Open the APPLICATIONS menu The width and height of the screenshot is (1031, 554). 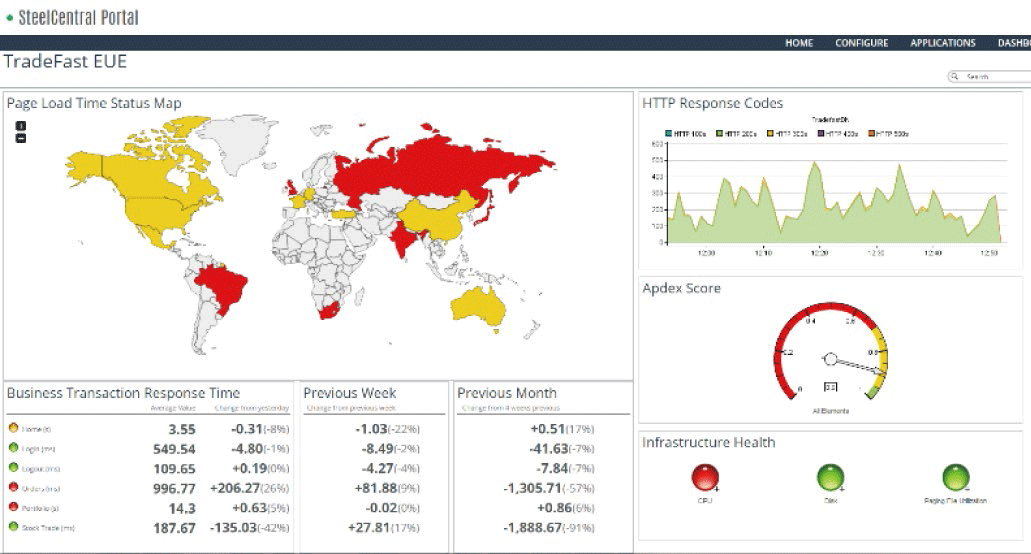(x=942, y=43)
